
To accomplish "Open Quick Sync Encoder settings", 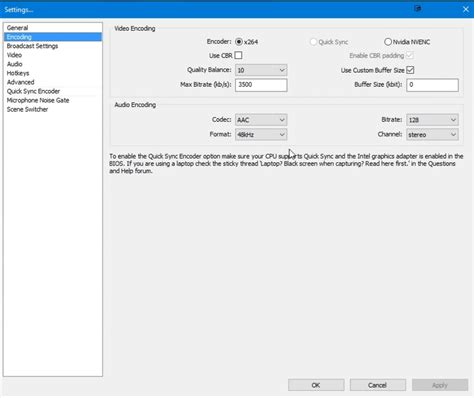I will click(x=53, y=91).
